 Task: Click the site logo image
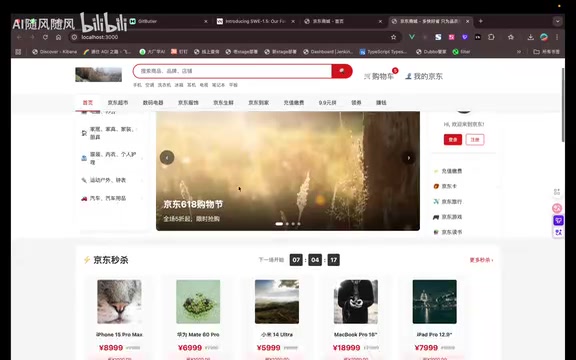tap(98, 75)
